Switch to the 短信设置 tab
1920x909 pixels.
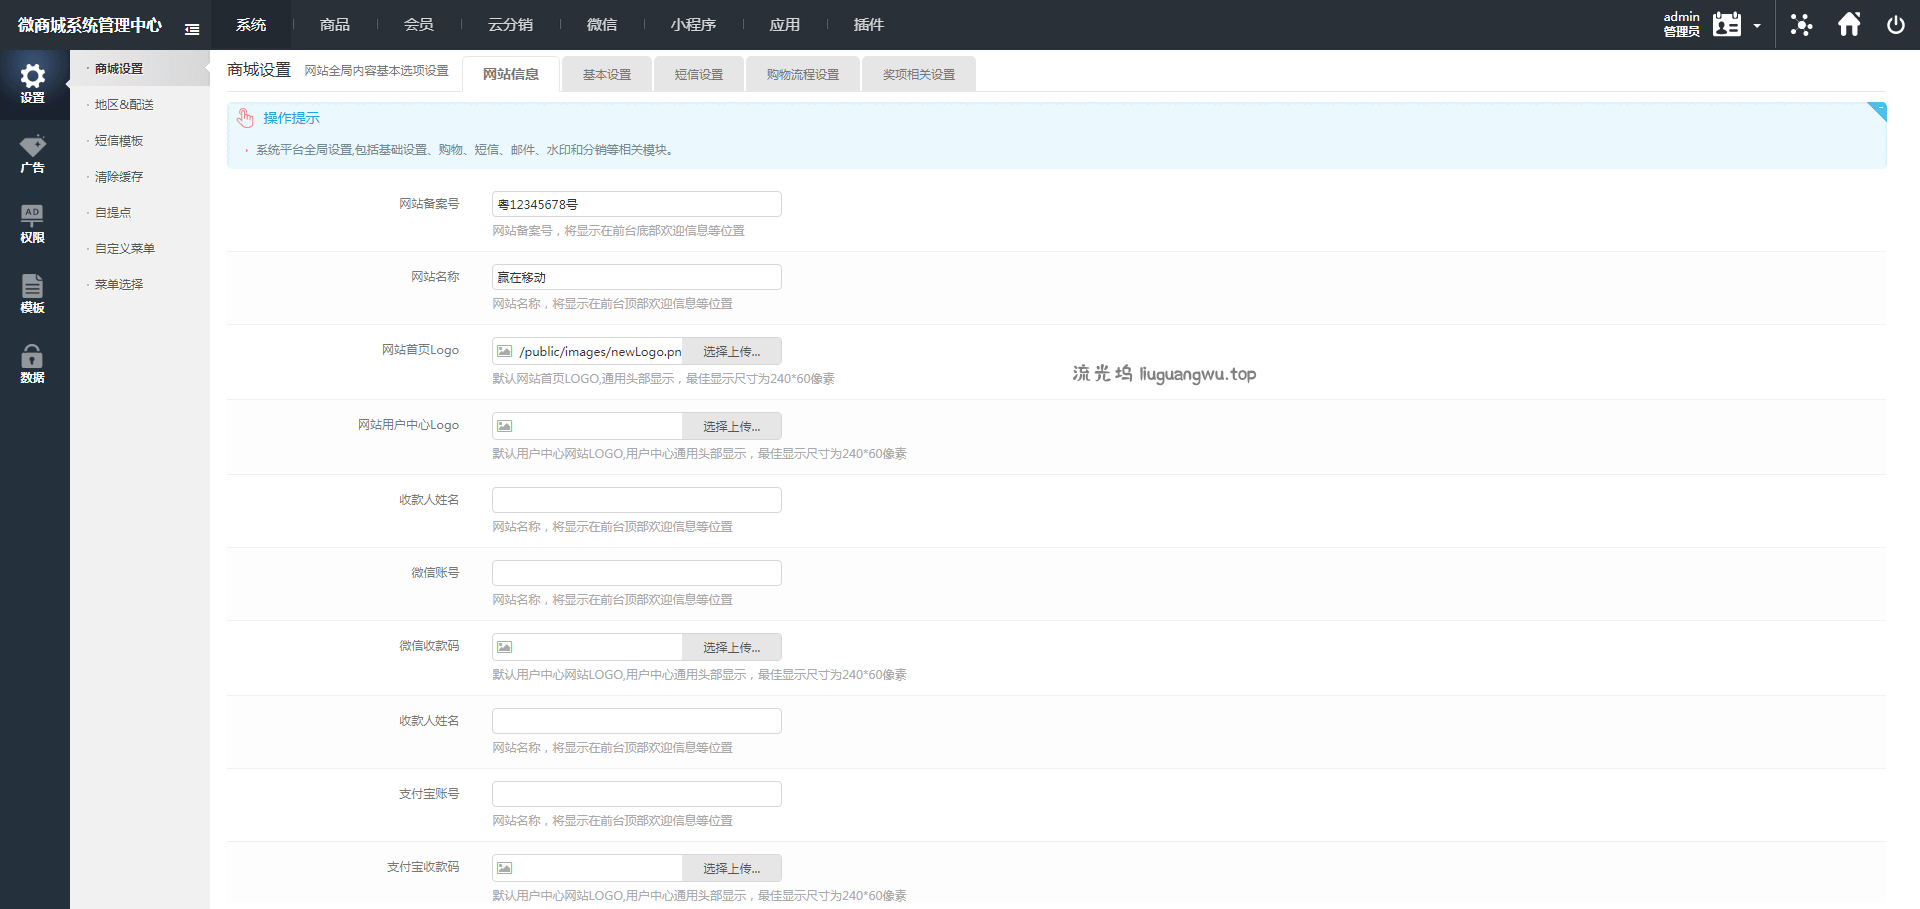click(698, 75)
